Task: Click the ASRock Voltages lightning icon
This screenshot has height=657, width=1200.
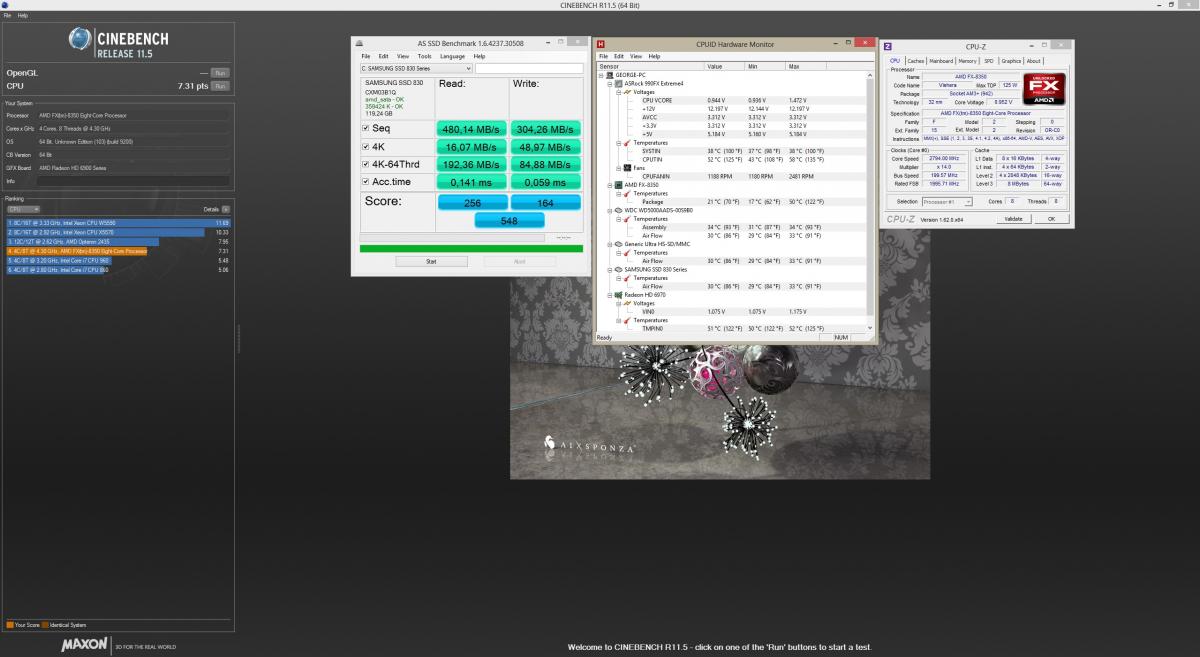Action: tap(627, 92)
